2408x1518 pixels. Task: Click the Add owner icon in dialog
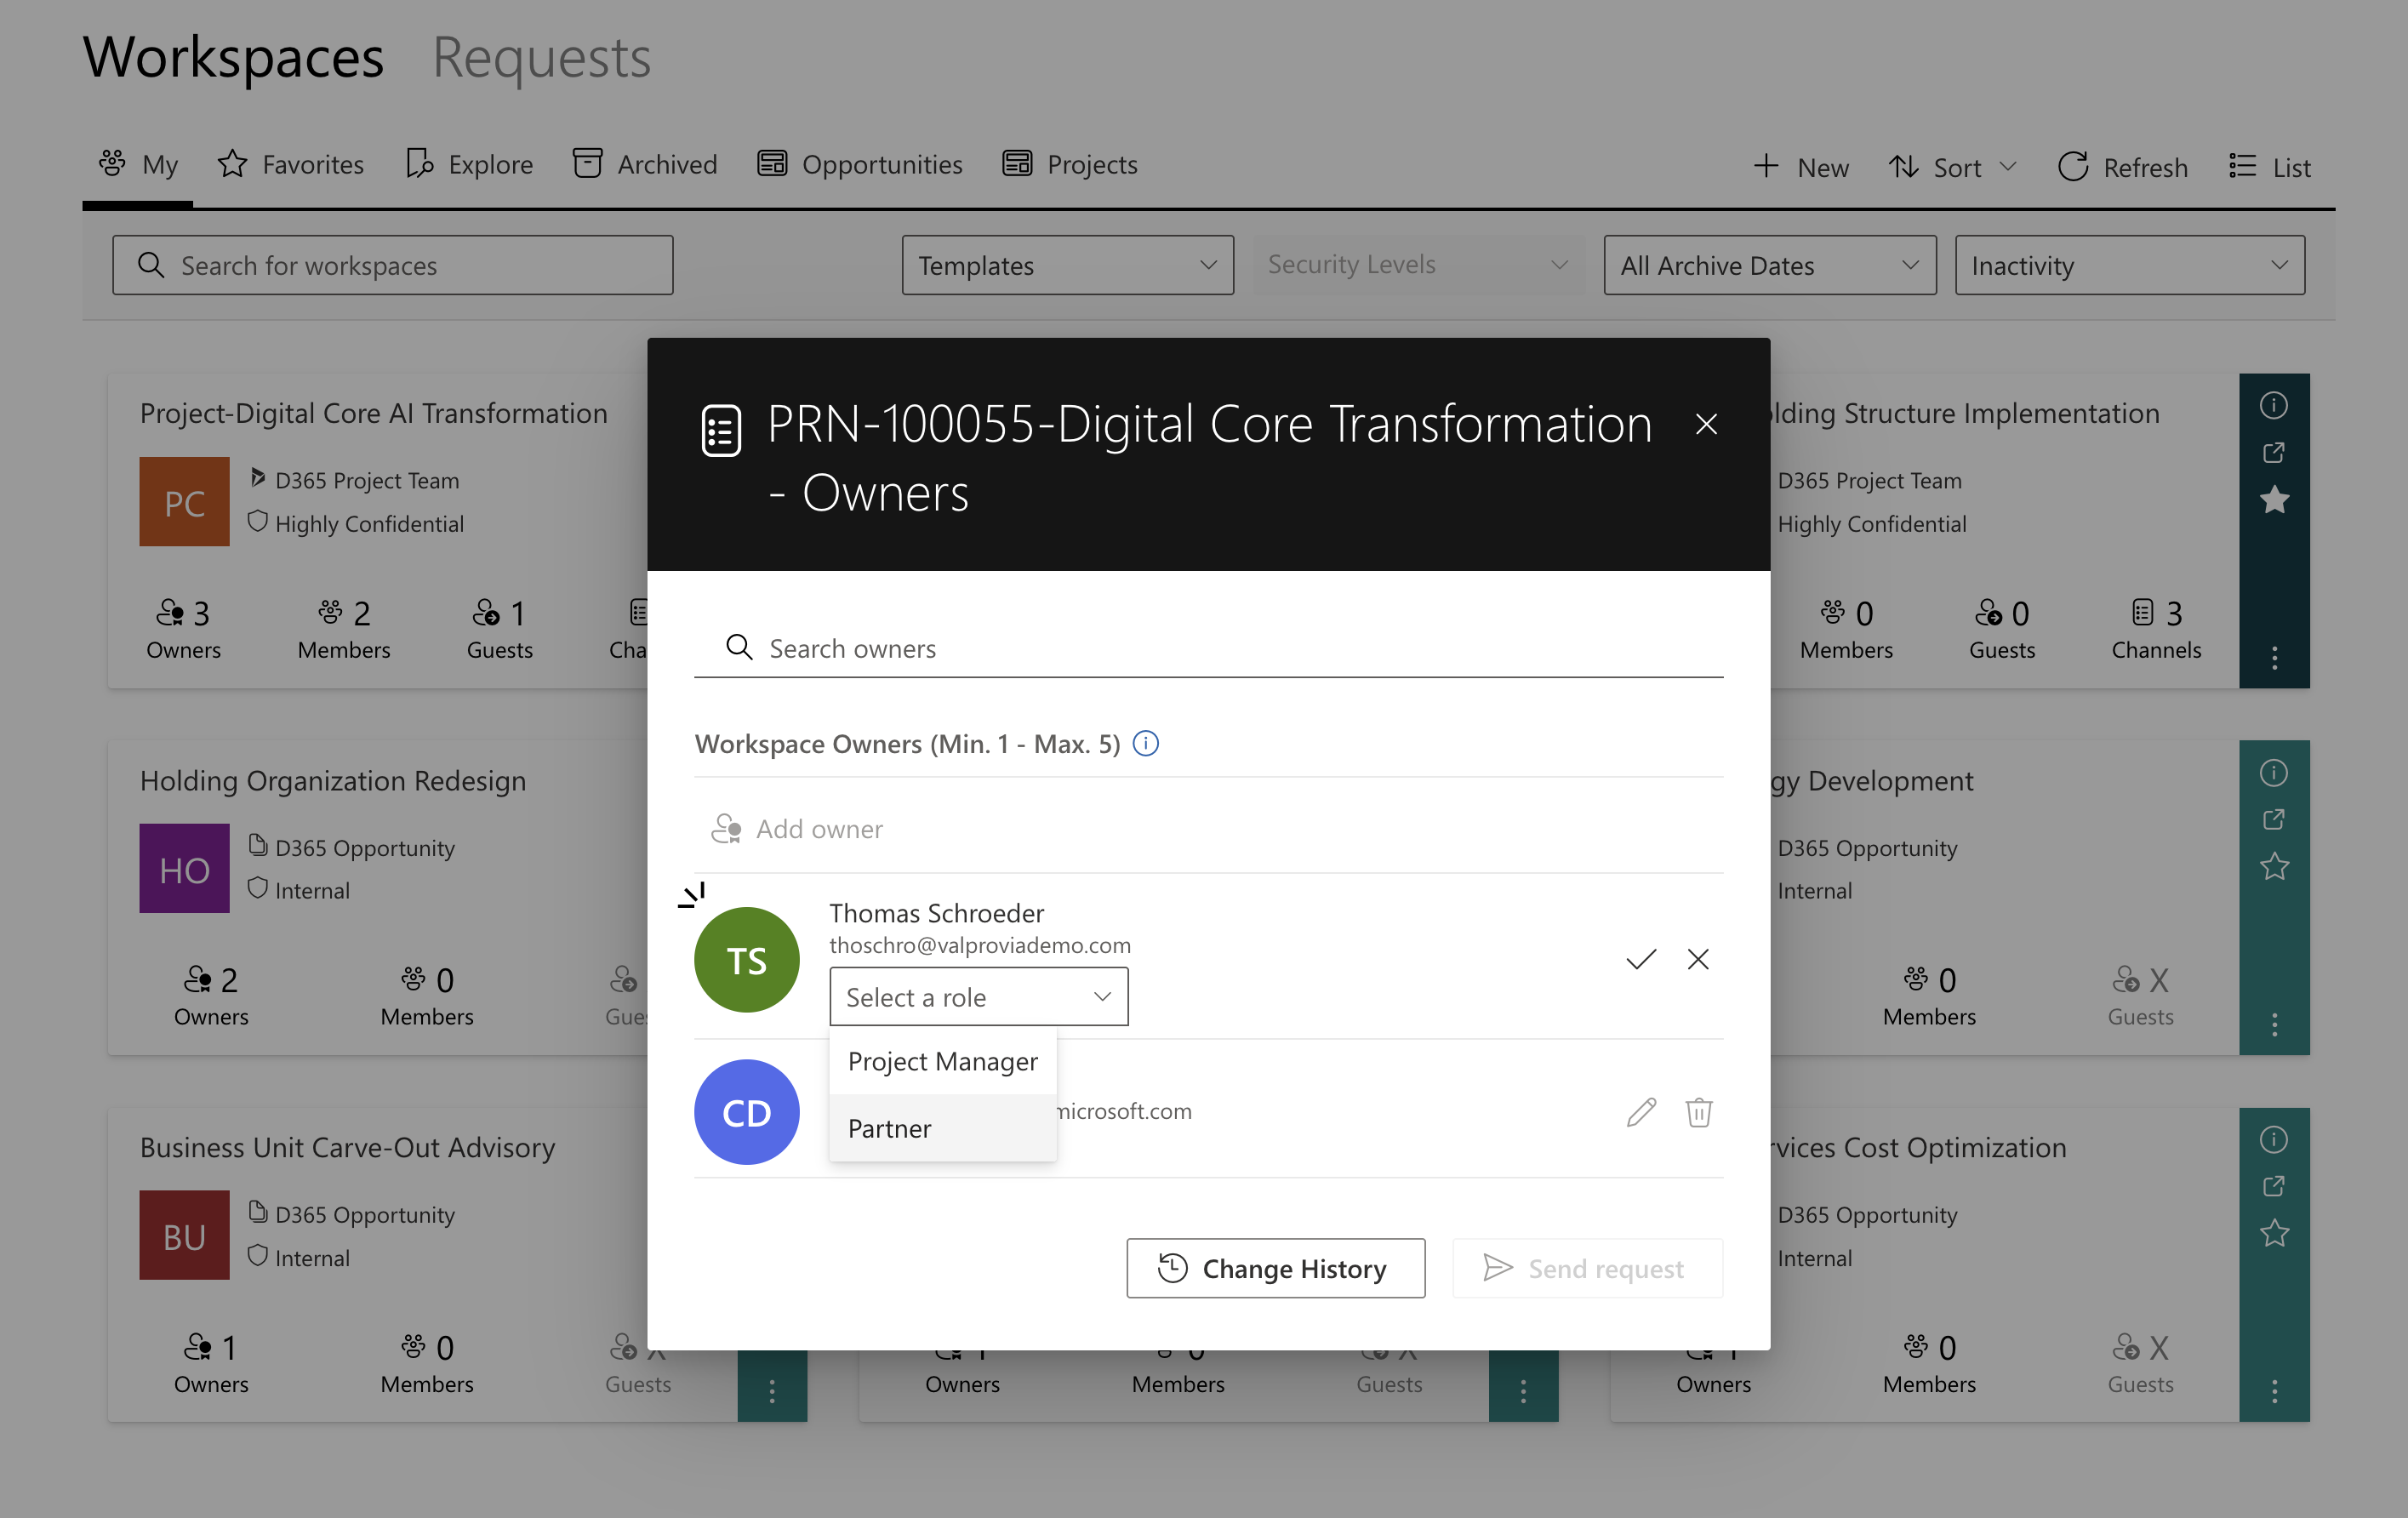click(726, 828)
